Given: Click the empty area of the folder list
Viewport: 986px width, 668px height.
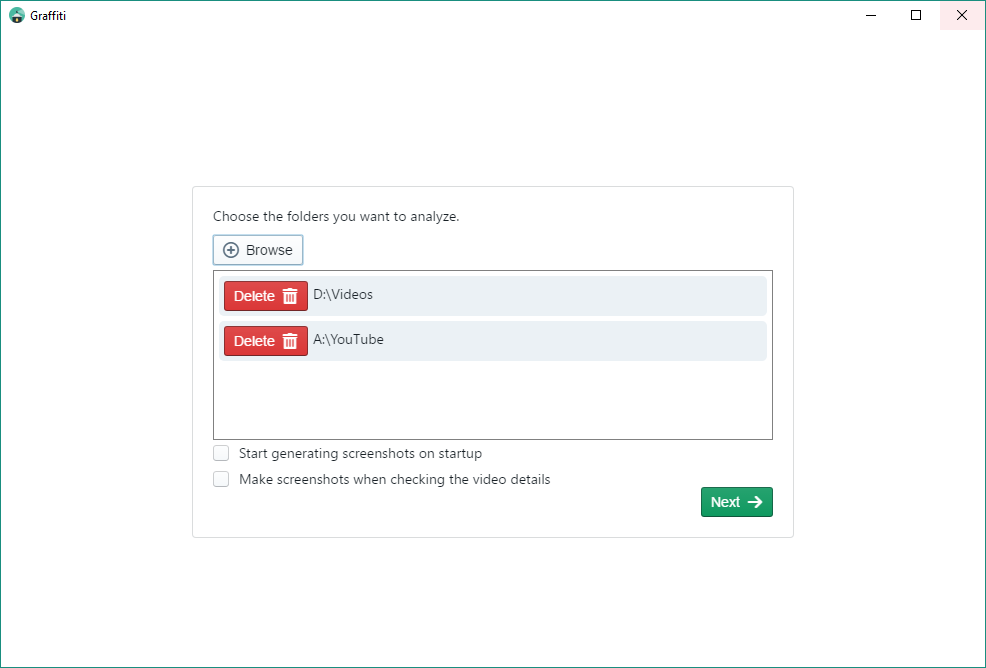Looking at the screenshot, I should pos(492,400).
